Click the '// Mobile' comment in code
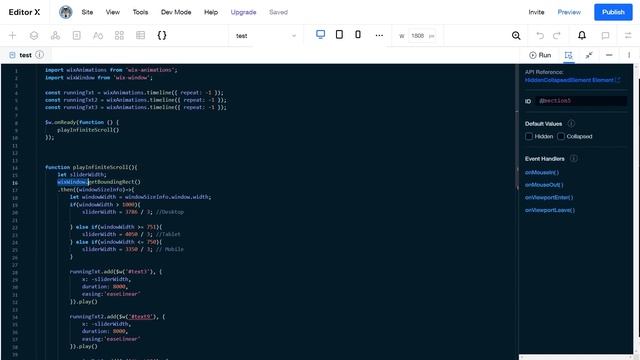 pos(170,249)
